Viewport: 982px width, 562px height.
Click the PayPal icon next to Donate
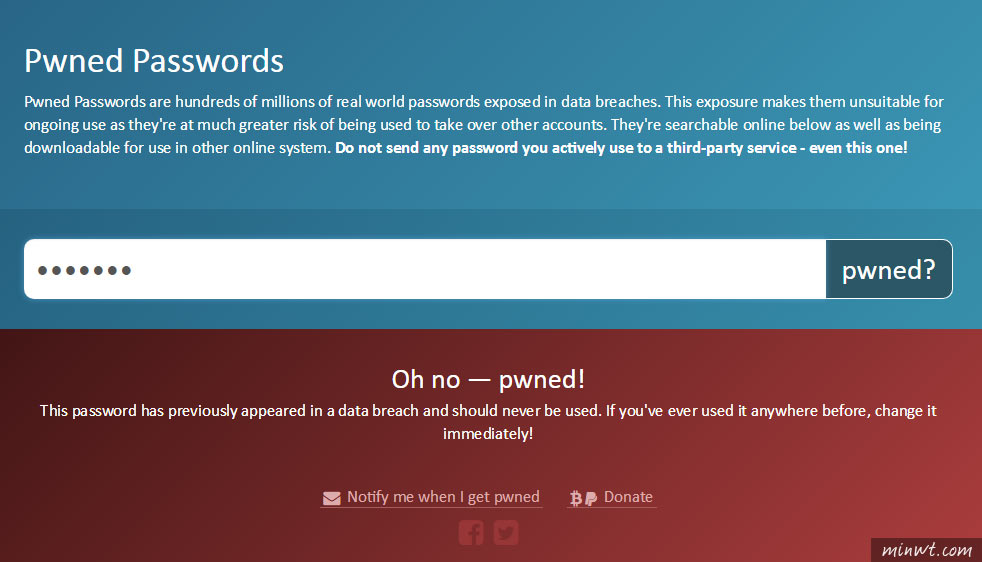point(591,499)
